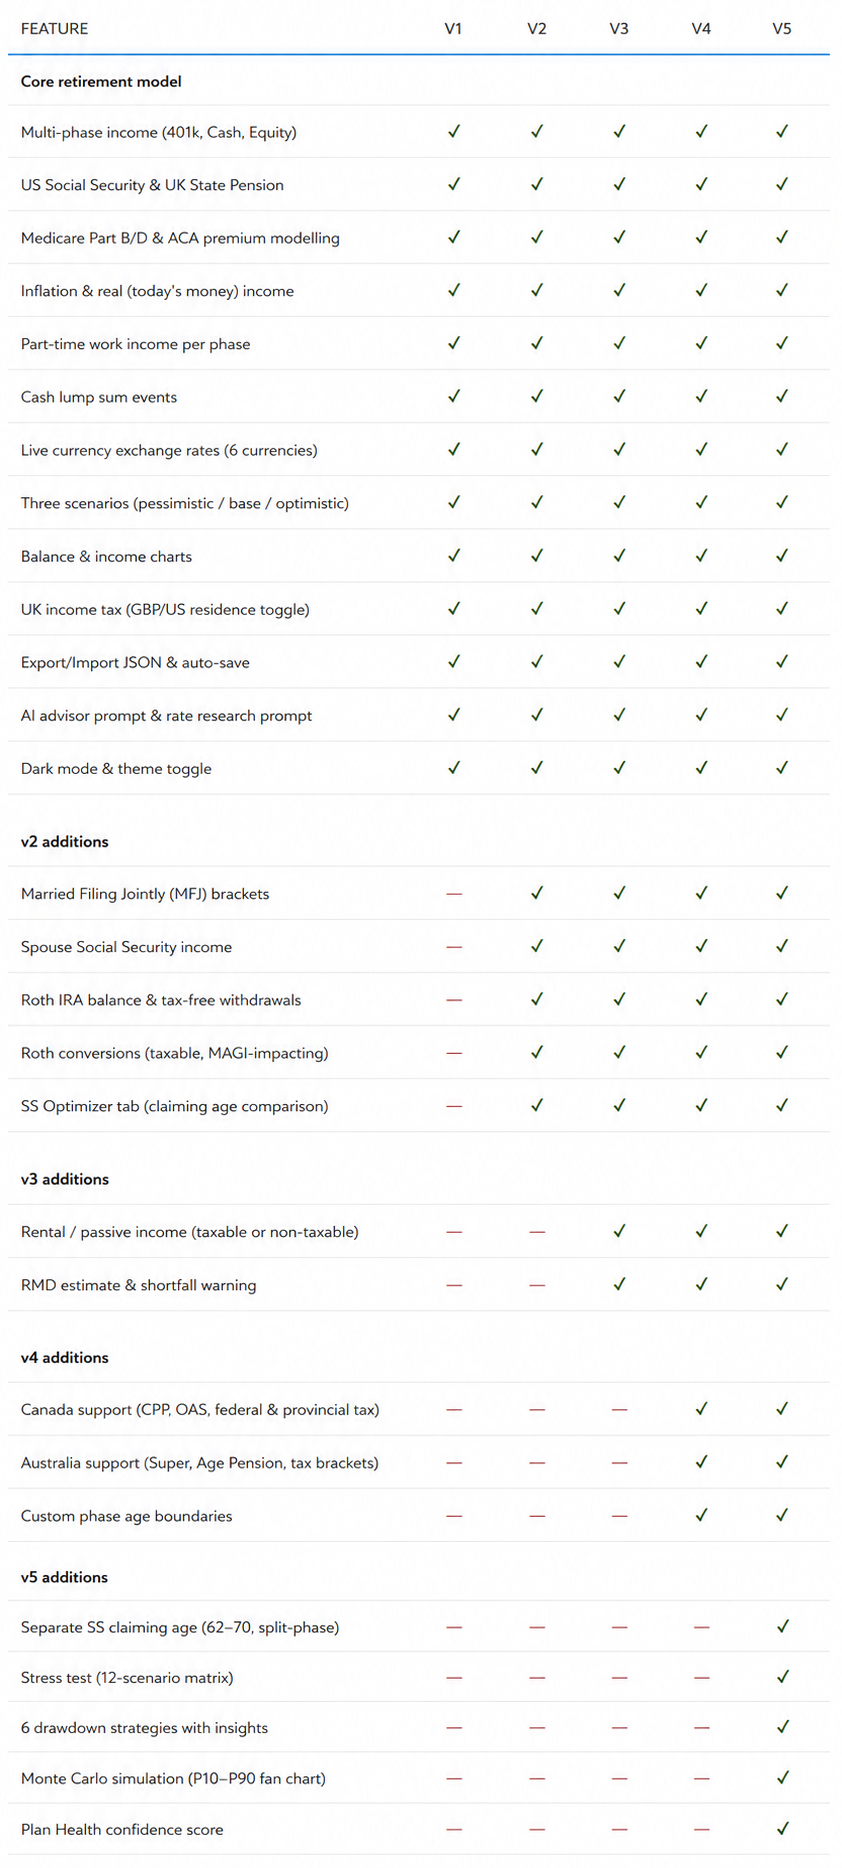Select the V1 column header

454,29
